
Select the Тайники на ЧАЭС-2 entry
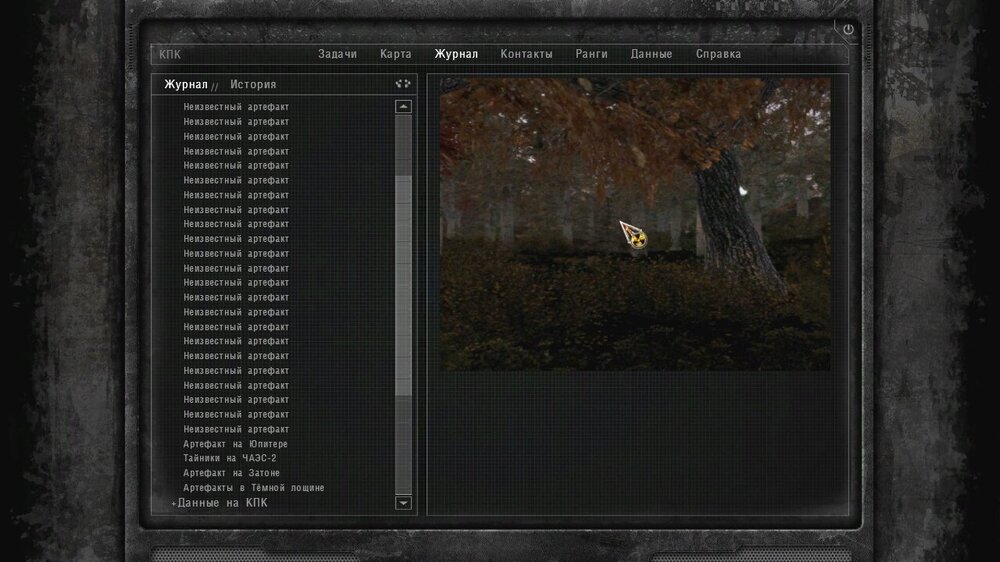coord(230,458)
